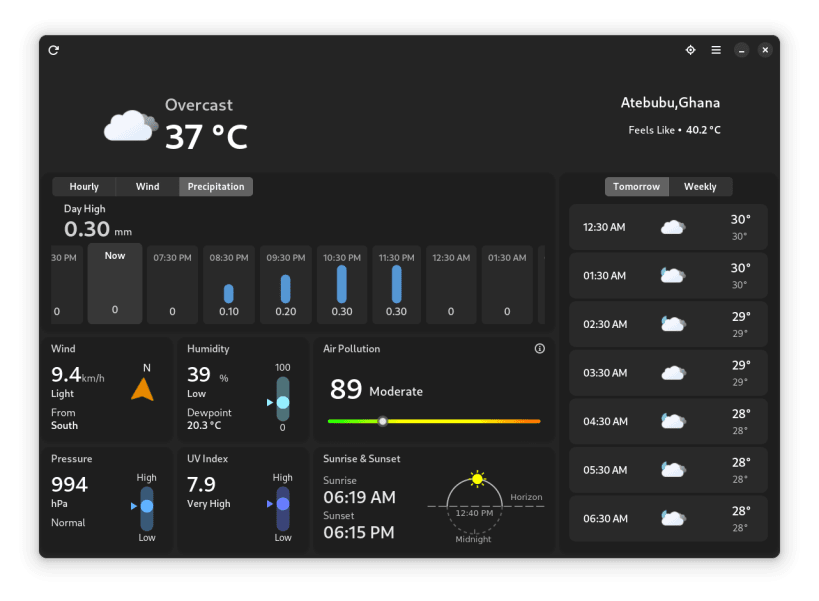Click the cloud icon in 02:30 AM forecast row
This screenshot has height=601, width=819.
click(x=673, y=324)
